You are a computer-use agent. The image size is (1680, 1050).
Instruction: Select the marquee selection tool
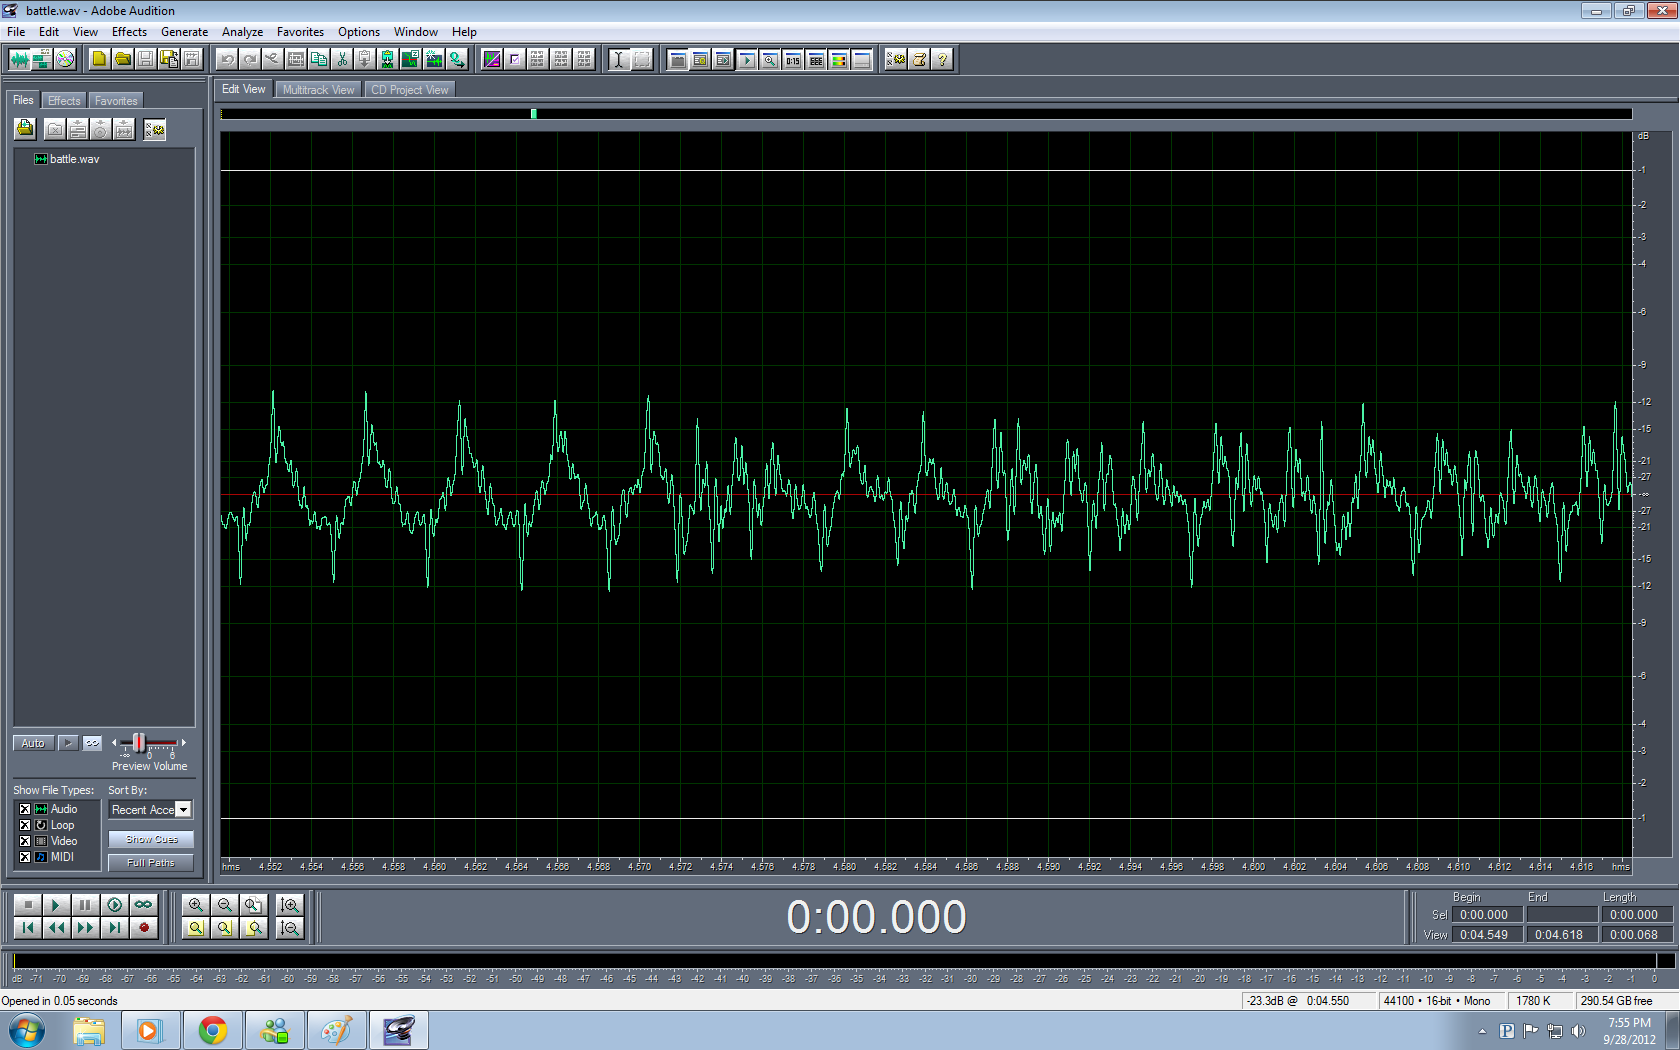pyautogui.click(x=641, y=59)
